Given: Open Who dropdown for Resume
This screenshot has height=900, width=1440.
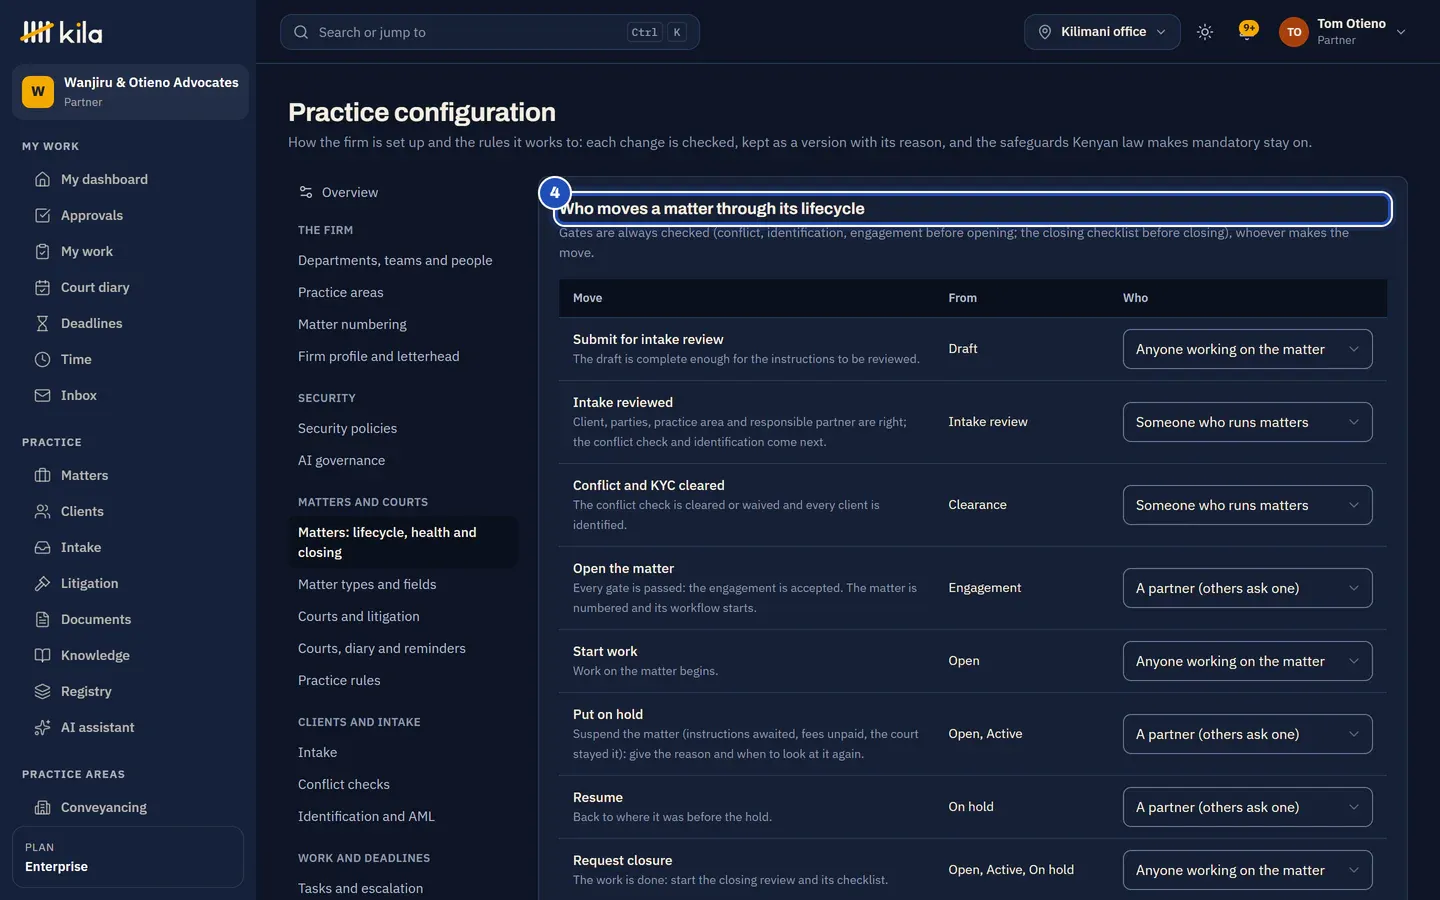Looking at the screenshot, I should (1247, 807).
